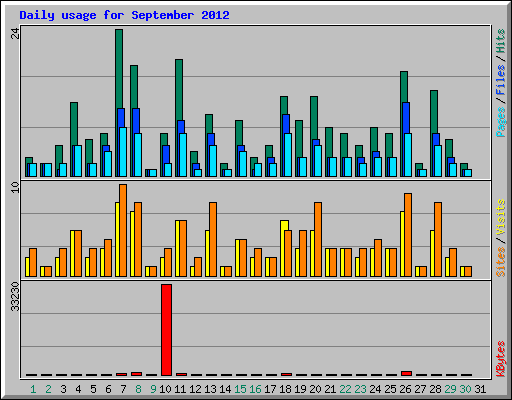Viewport: 512px width, 400px height.
Task: Click green day label "8" on the x-axis
Action: tap(138, 389)
